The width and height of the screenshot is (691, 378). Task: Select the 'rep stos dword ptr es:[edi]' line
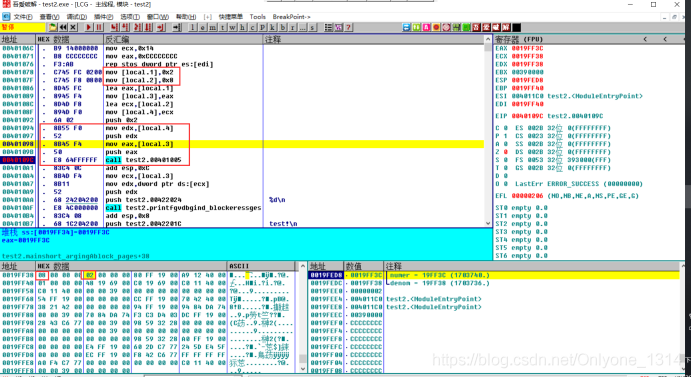(241, 64)
